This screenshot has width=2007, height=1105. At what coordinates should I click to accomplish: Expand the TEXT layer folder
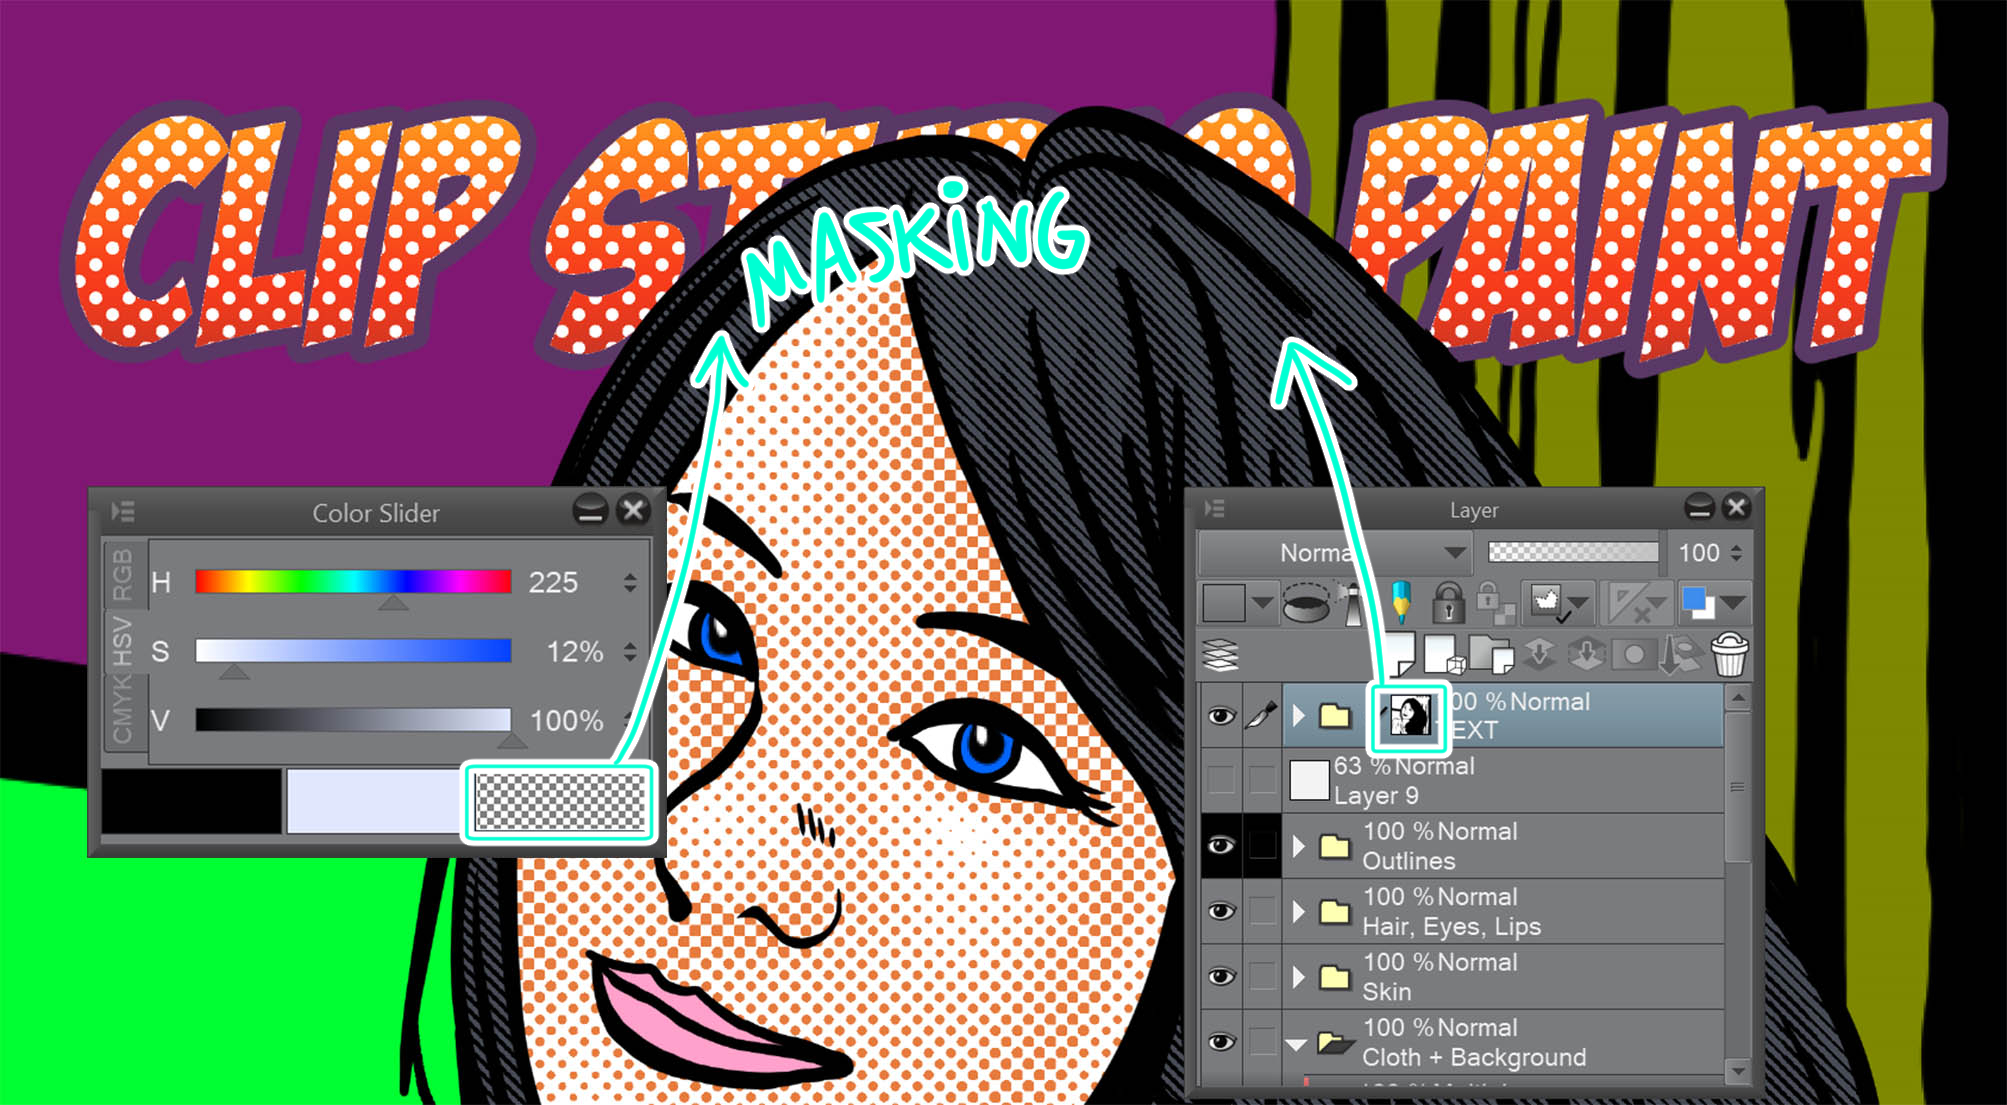pyautogui.click(x=1298, y=716)
